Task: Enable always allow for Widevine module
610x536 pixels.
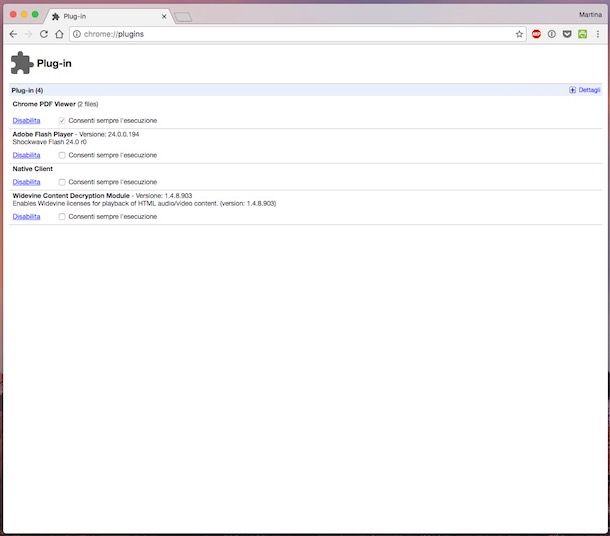Action: (62, 217)
